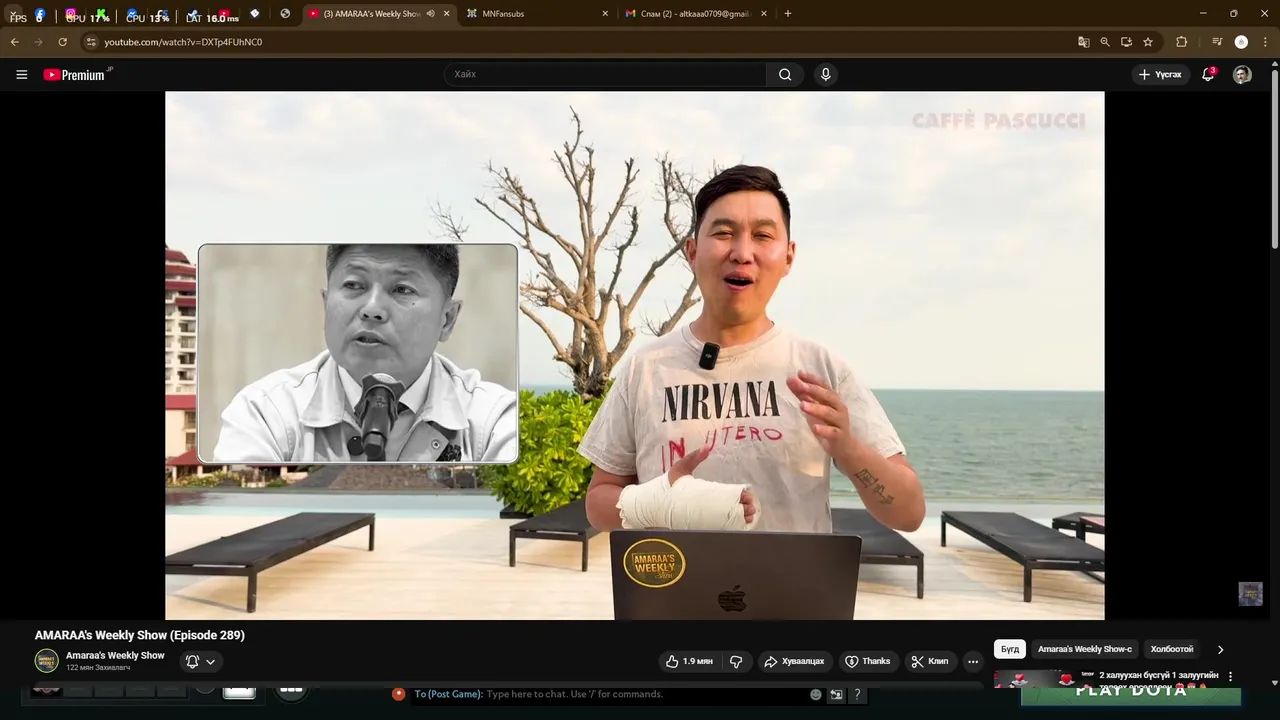1280x720 pixels.
Task: Switch to AMARAA's Weekly Show tab
Action: pos(371,14)
